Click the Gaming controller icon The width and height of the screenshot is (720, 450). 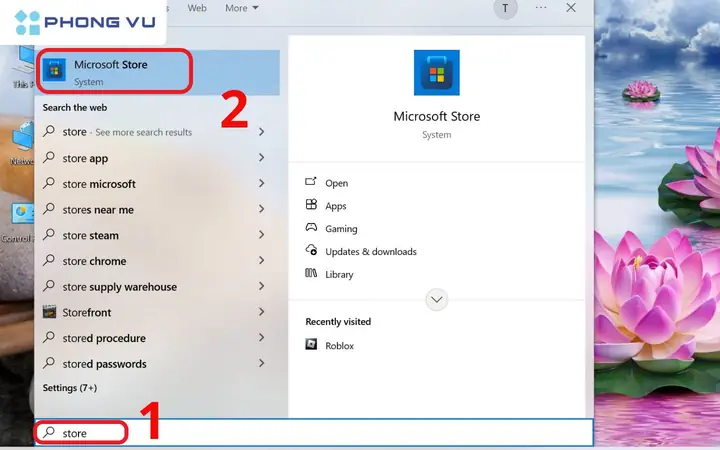311,227
